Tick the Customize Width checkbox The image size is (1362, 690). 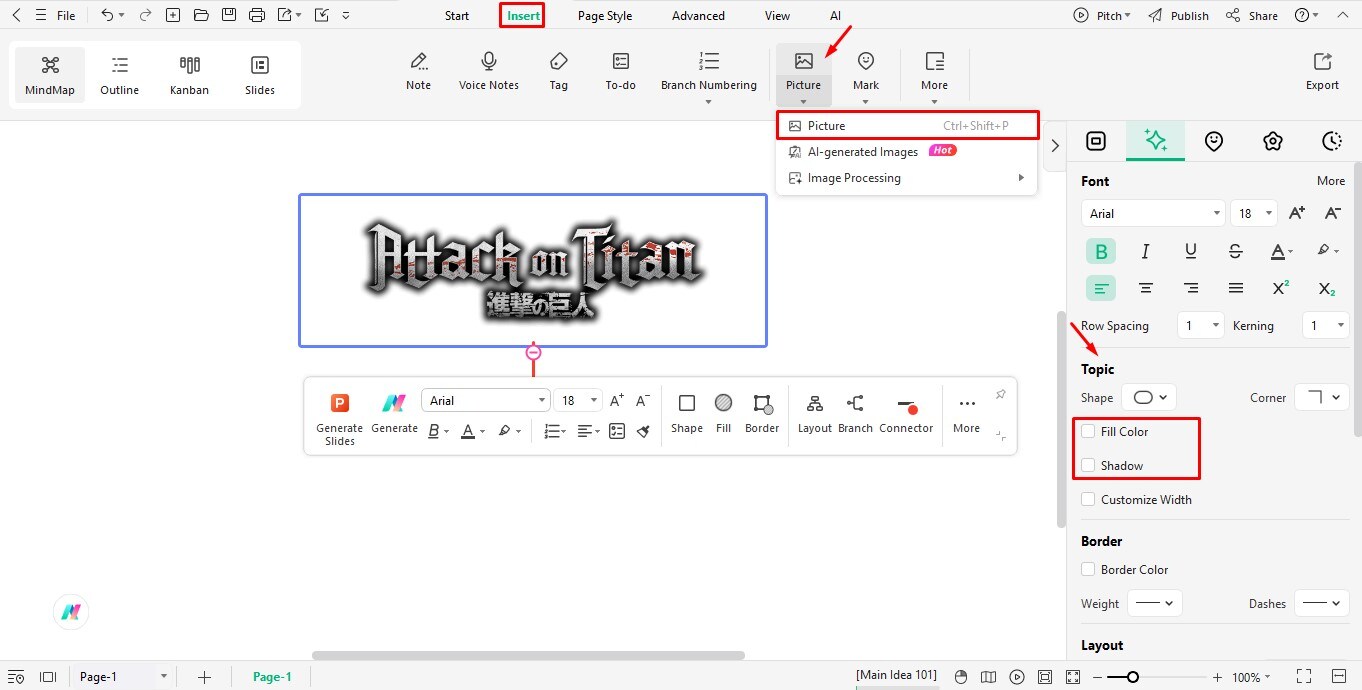[1088, 500]
